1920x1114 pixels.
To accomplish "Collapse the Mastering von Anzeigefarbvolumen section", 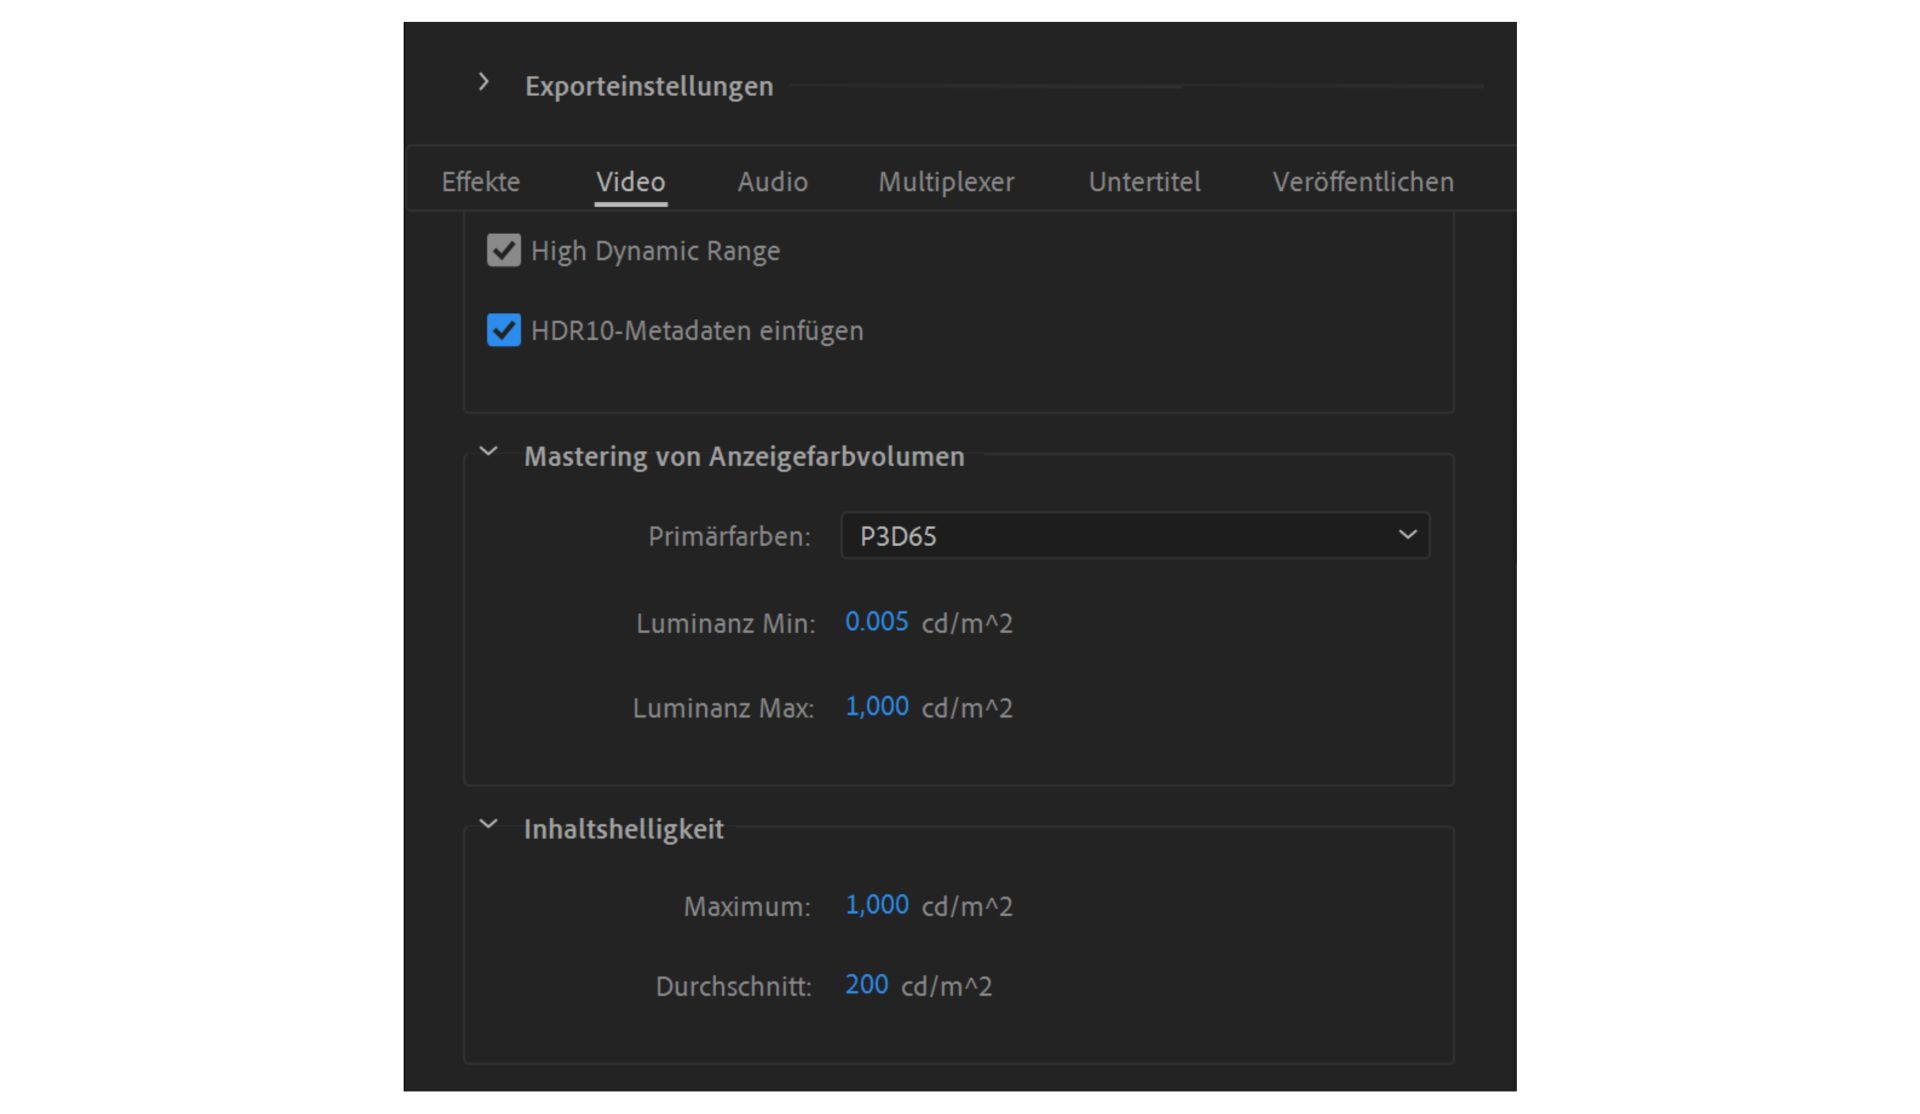I will pos(489,451).
